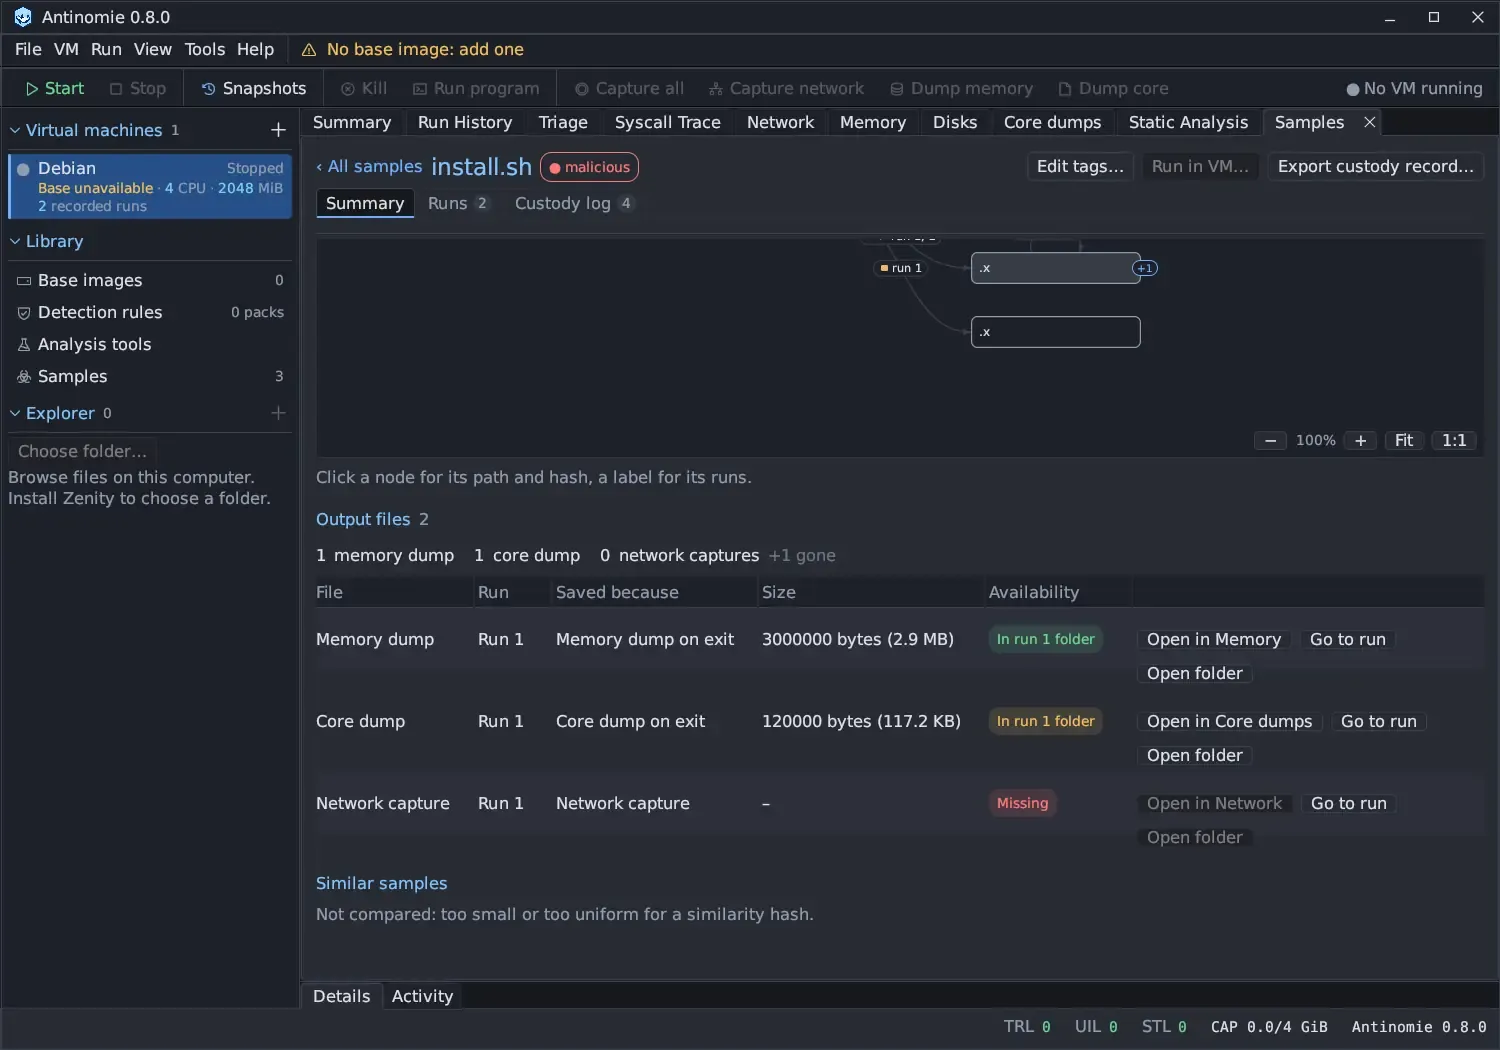Collapse the Library section

point(15,241)
